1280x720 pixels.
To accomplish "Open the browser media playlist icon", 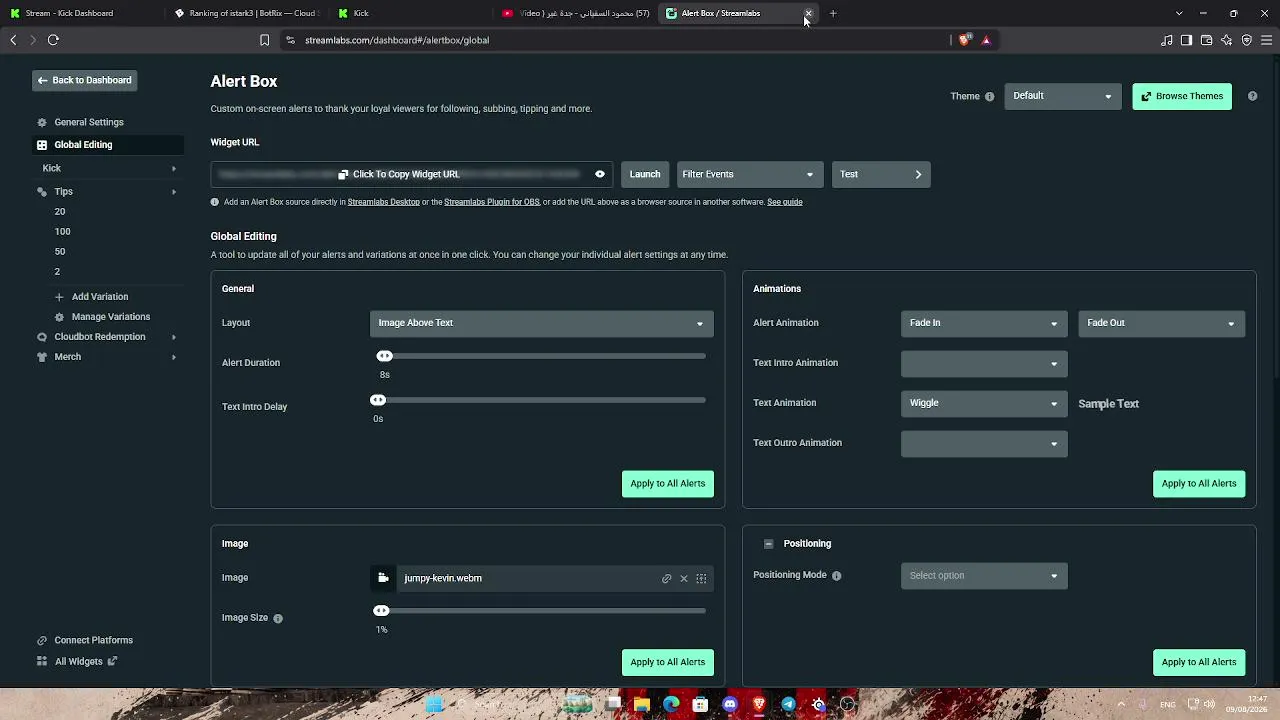I will pos(1167,40).
